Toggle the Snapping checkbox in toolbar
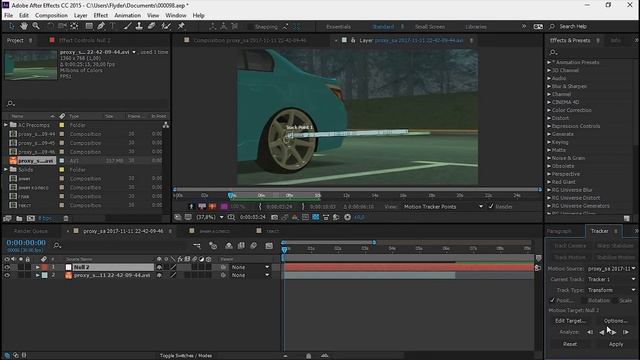The height and width of the screenshot is (360, 640). tap(250, 27)
